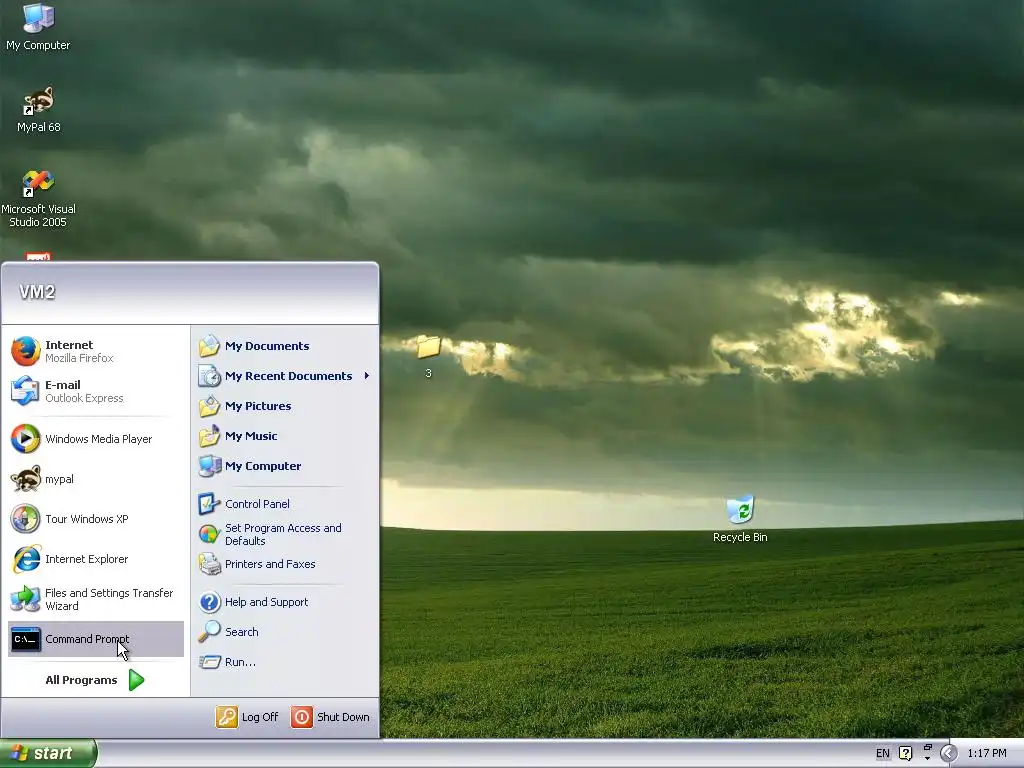Open Tour Windows XP

coord(95,519)
